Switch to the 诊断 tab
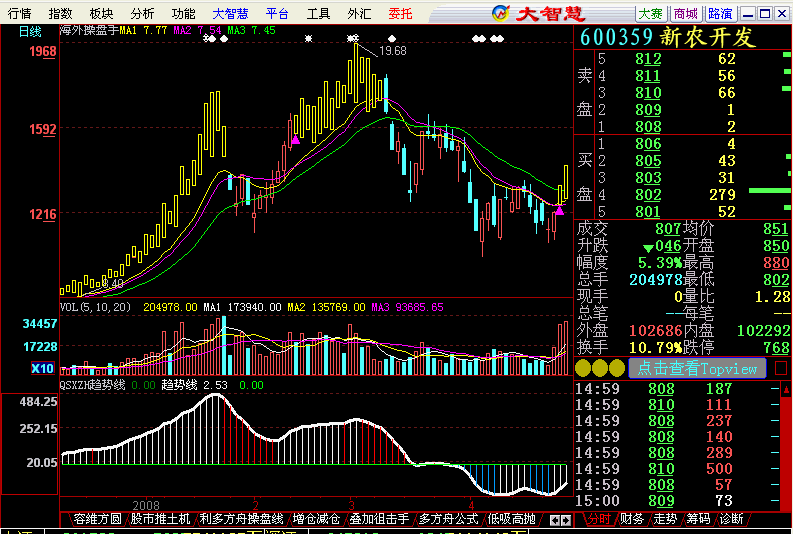This screenshot has height=534, width=793. (731, 519)
